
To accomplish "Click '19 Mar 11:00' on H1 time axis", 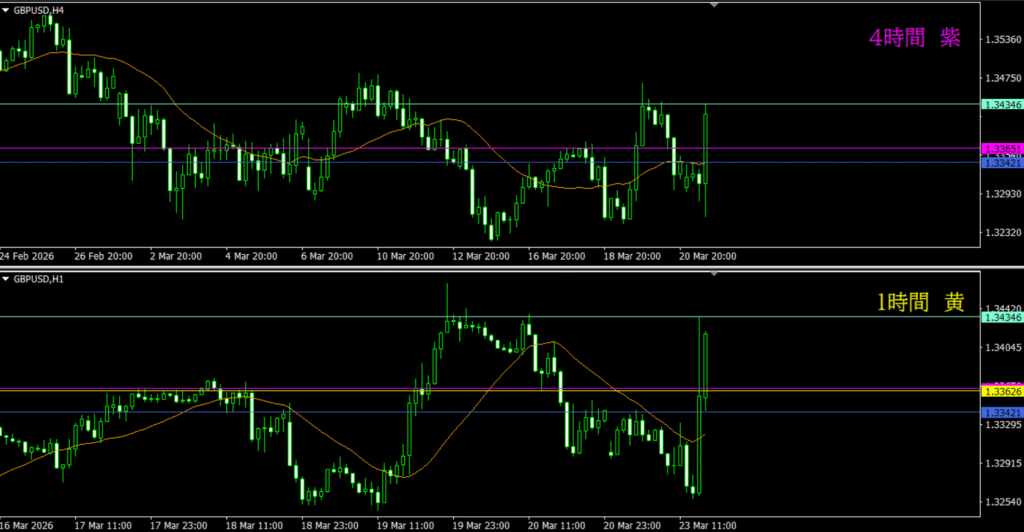I will [405, 523].
